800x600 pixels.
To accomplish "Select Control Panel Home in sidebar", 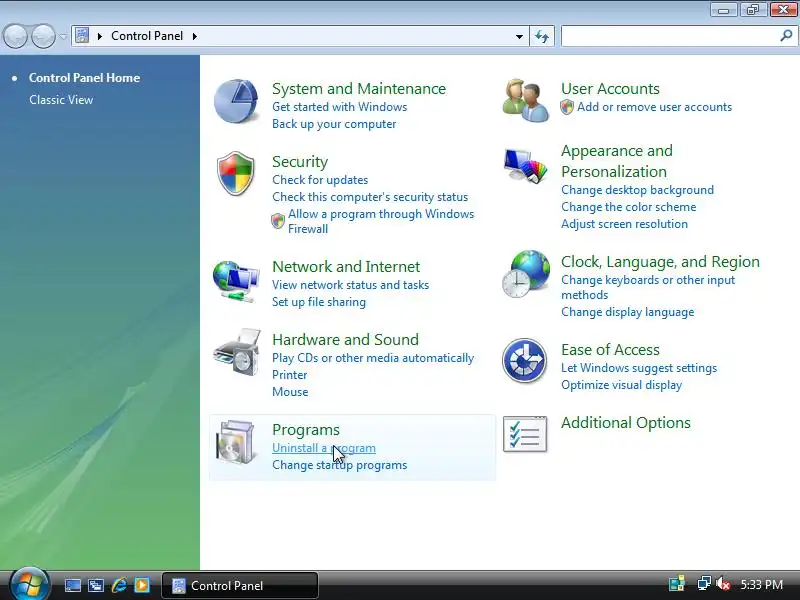I will point(84,78).
